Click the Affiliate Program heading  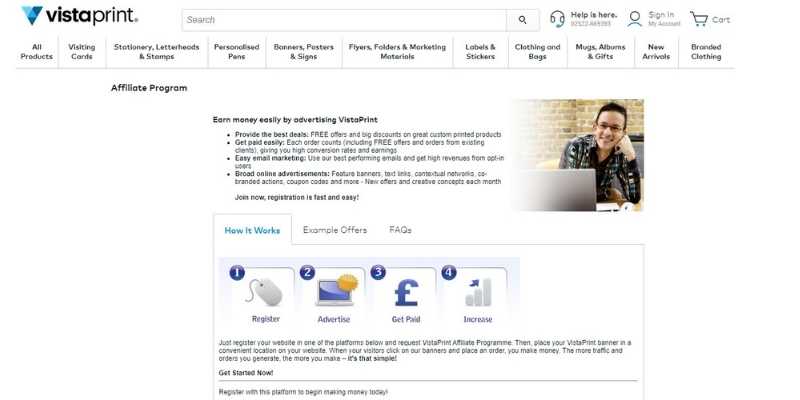point(149,88)
